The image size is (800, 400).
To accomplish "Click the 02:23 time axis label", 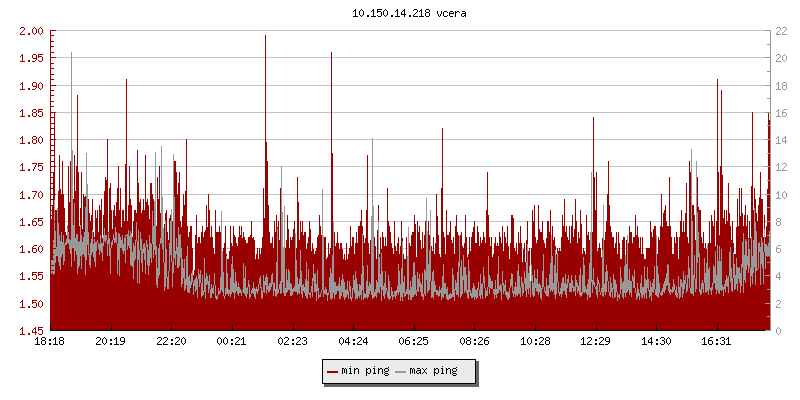I will point(292,341).
